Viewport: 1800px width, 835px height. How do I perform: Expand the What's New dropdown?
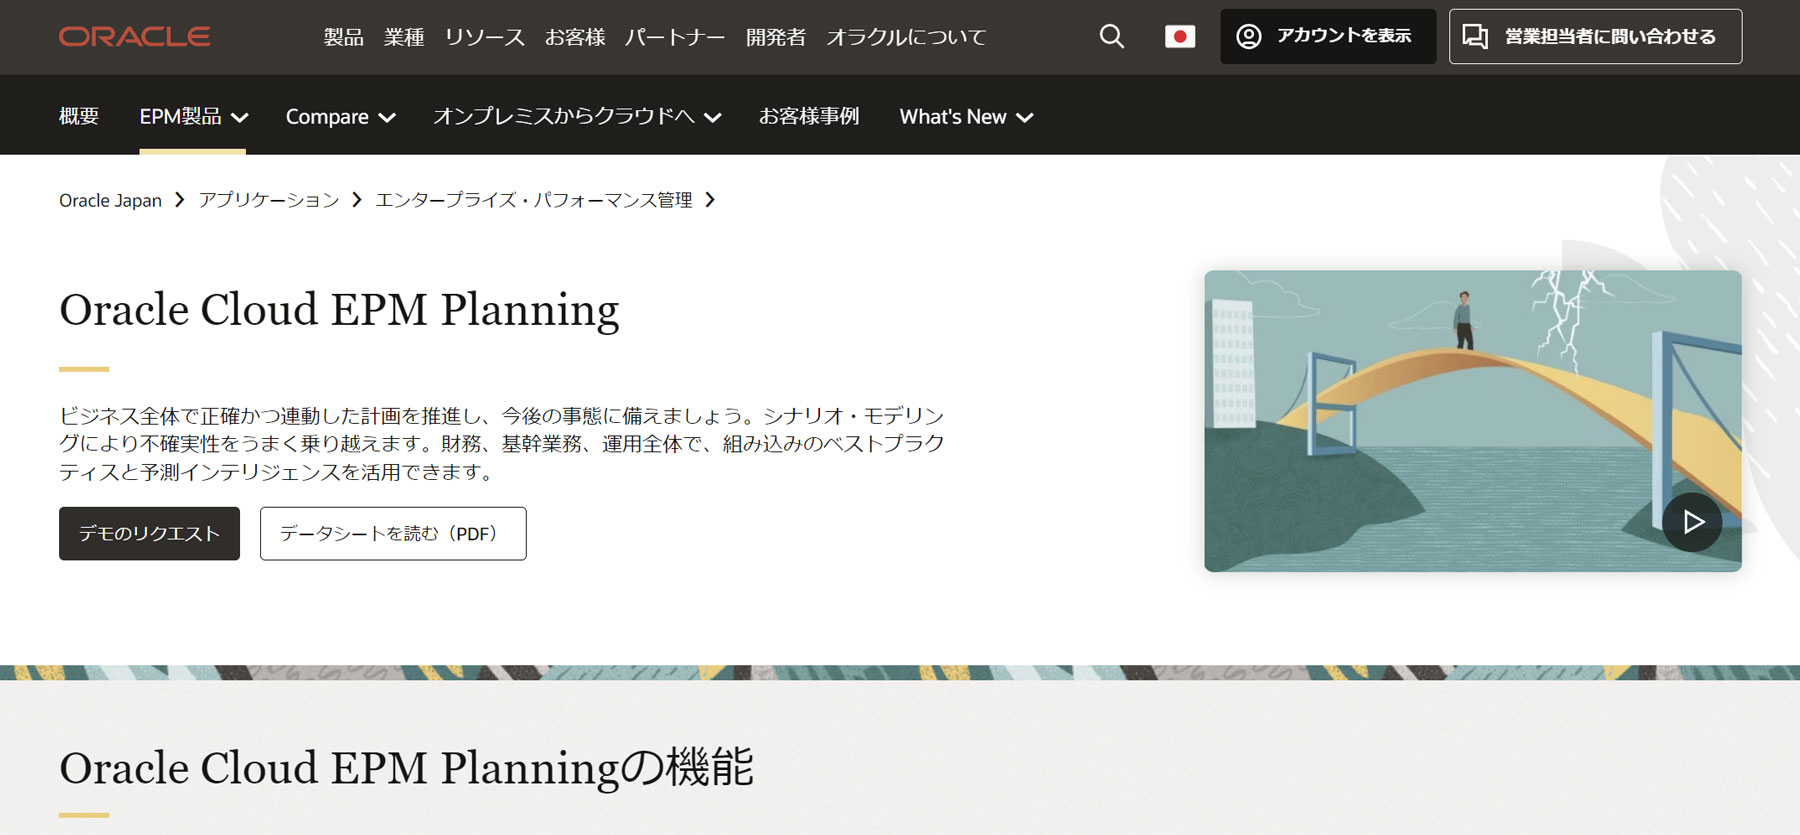[x=966, y=117]
